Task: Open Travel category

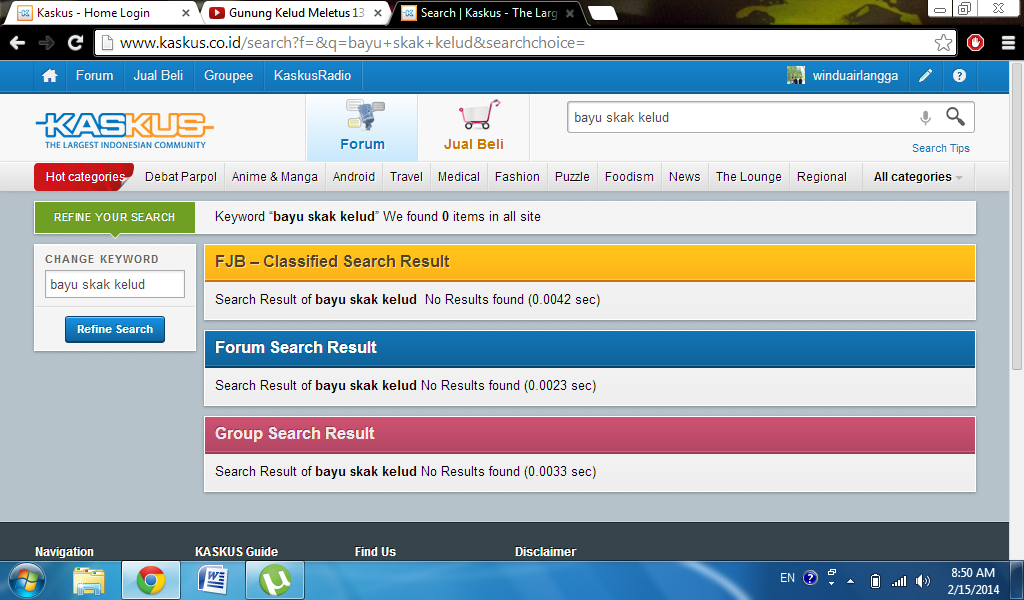Action: pyautogui.click(x=406, y=177)
